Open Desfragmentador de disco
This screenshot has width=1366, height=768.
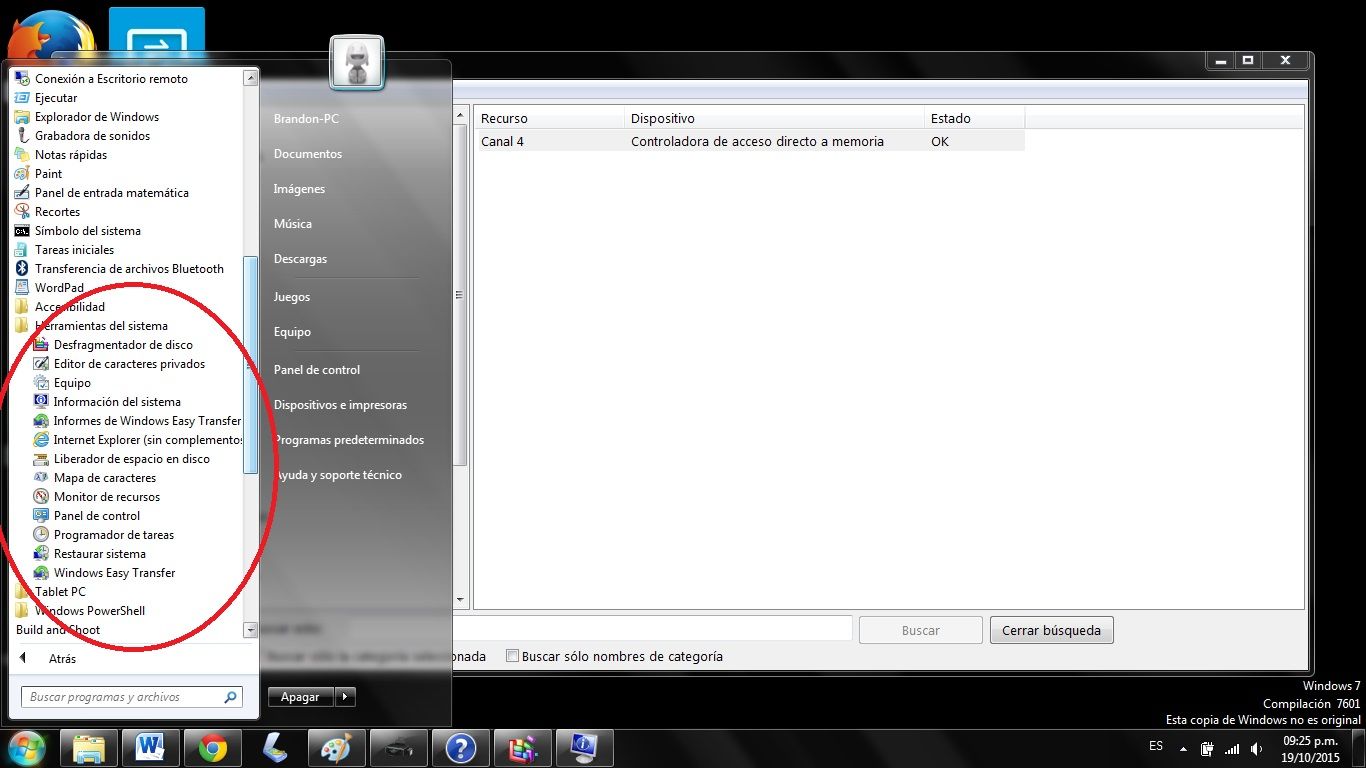(x=123, y=345)
